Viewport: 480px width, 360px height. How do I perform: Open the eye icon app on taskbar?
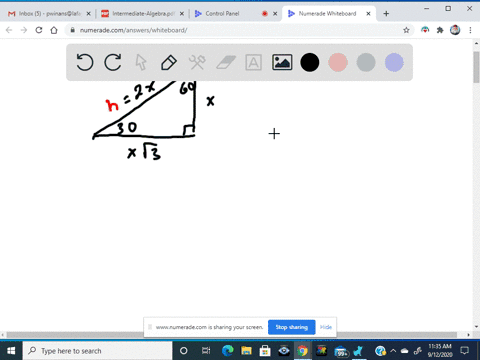[x=284, y=351]
